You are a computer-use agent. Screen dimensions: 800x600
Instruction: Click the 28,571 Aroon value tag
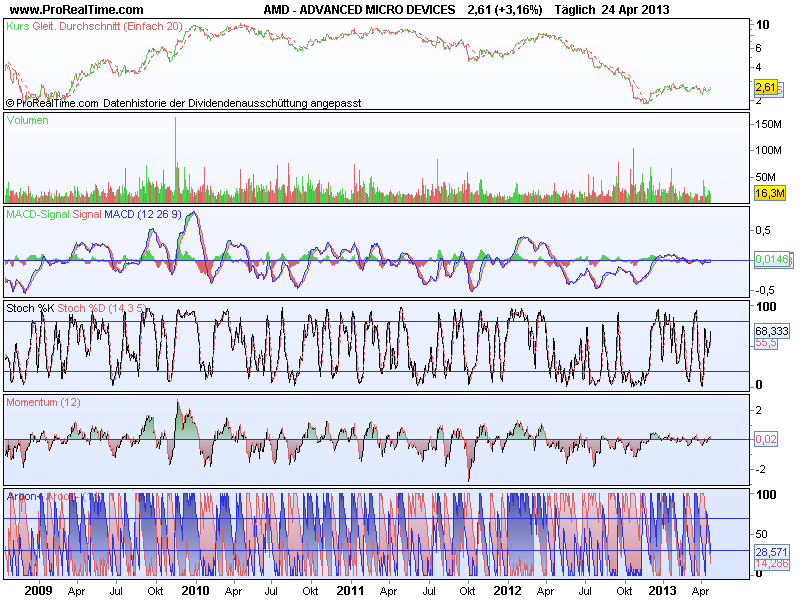coord(772,552)
